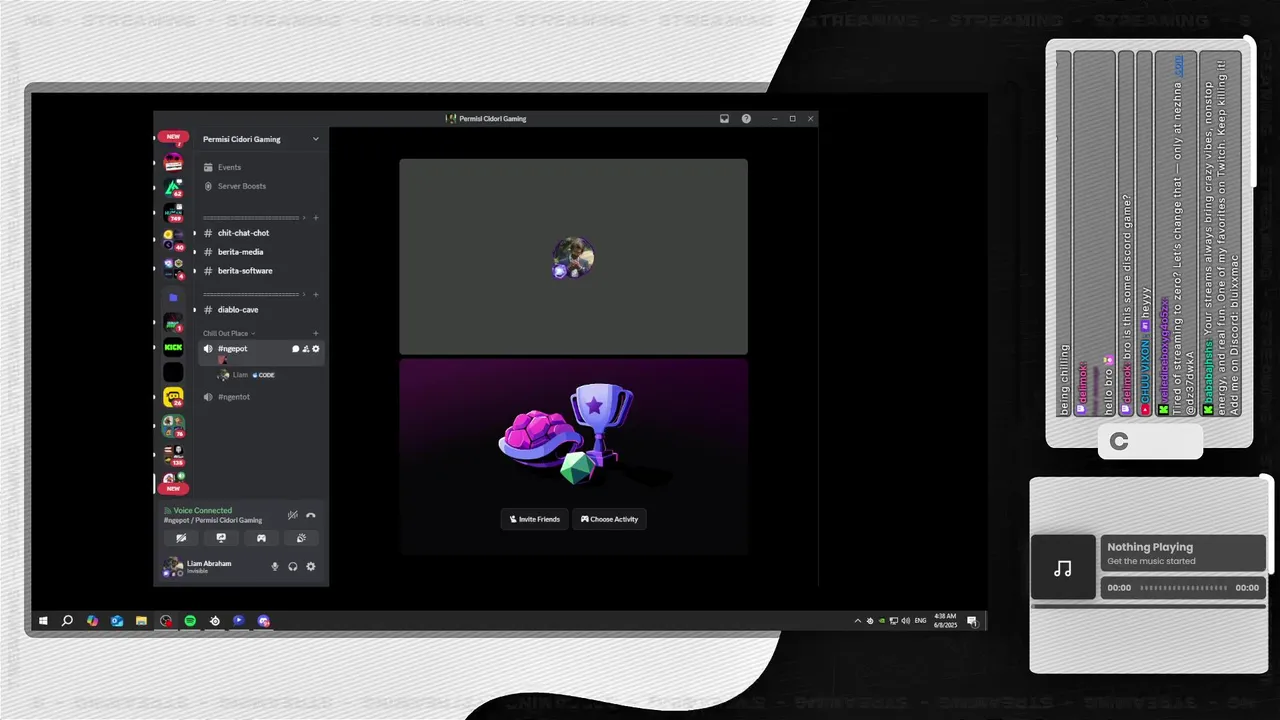The width and height of the screenshot is (1280, 720).
Task: Click Nothing Playing title in music widget
Action: [x=1150, y=547]
